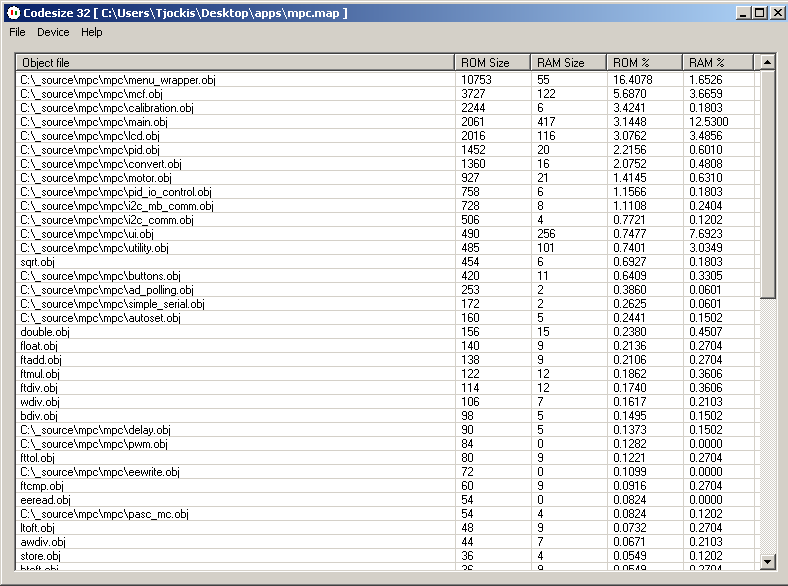The height and width of the screenshot is (586, 788).
Task: Open the Help menu
Action: pyautogui.click(x=91, y=32)
